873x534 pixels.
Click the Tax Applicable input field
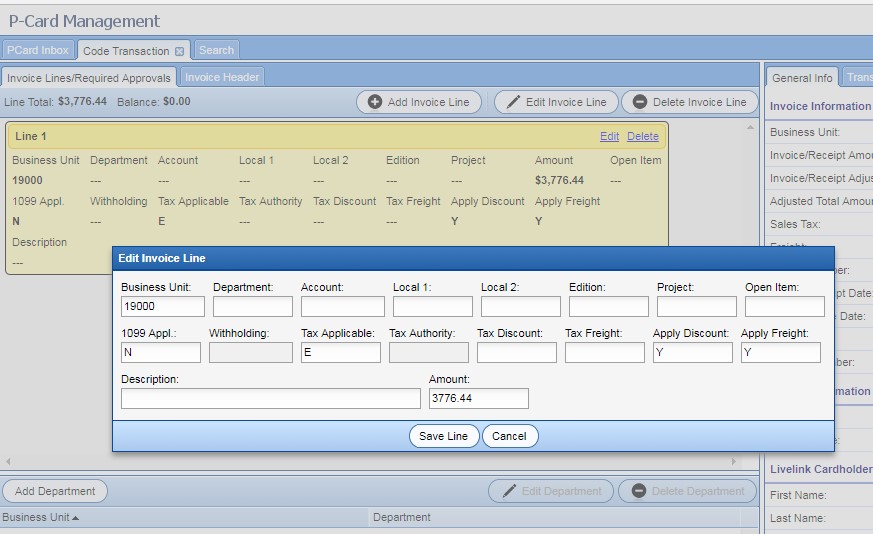(x=341, y=352)
